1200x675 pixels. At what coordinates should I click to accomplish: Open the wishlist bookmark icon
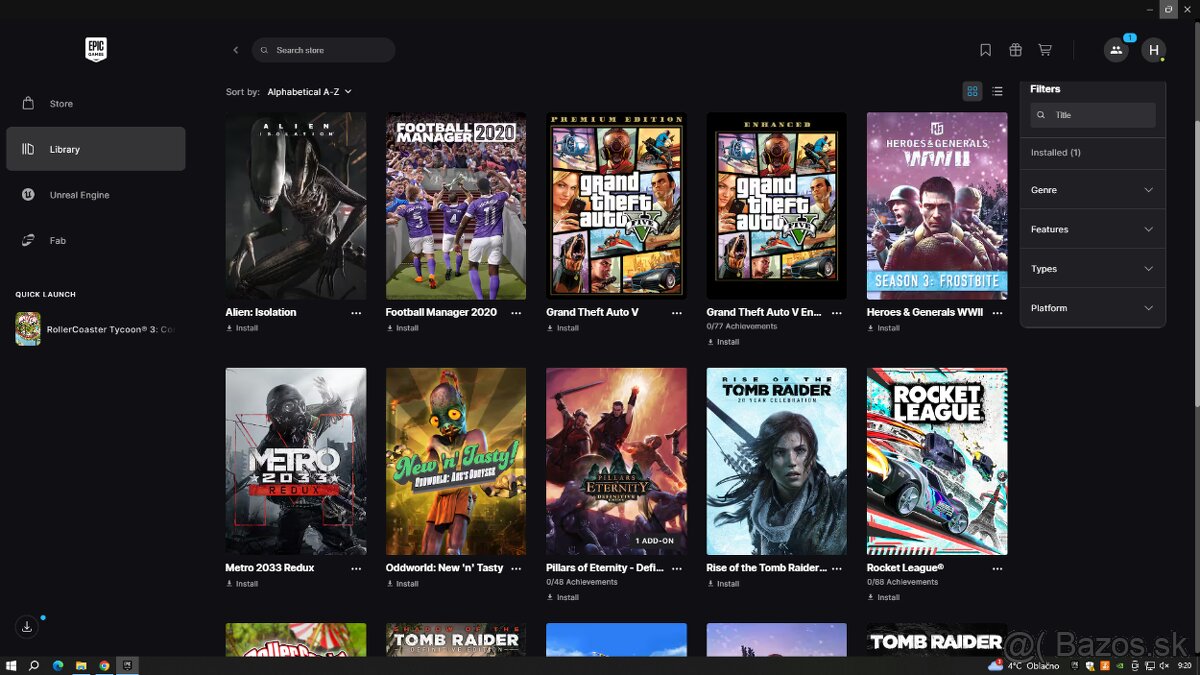point(985,50)
